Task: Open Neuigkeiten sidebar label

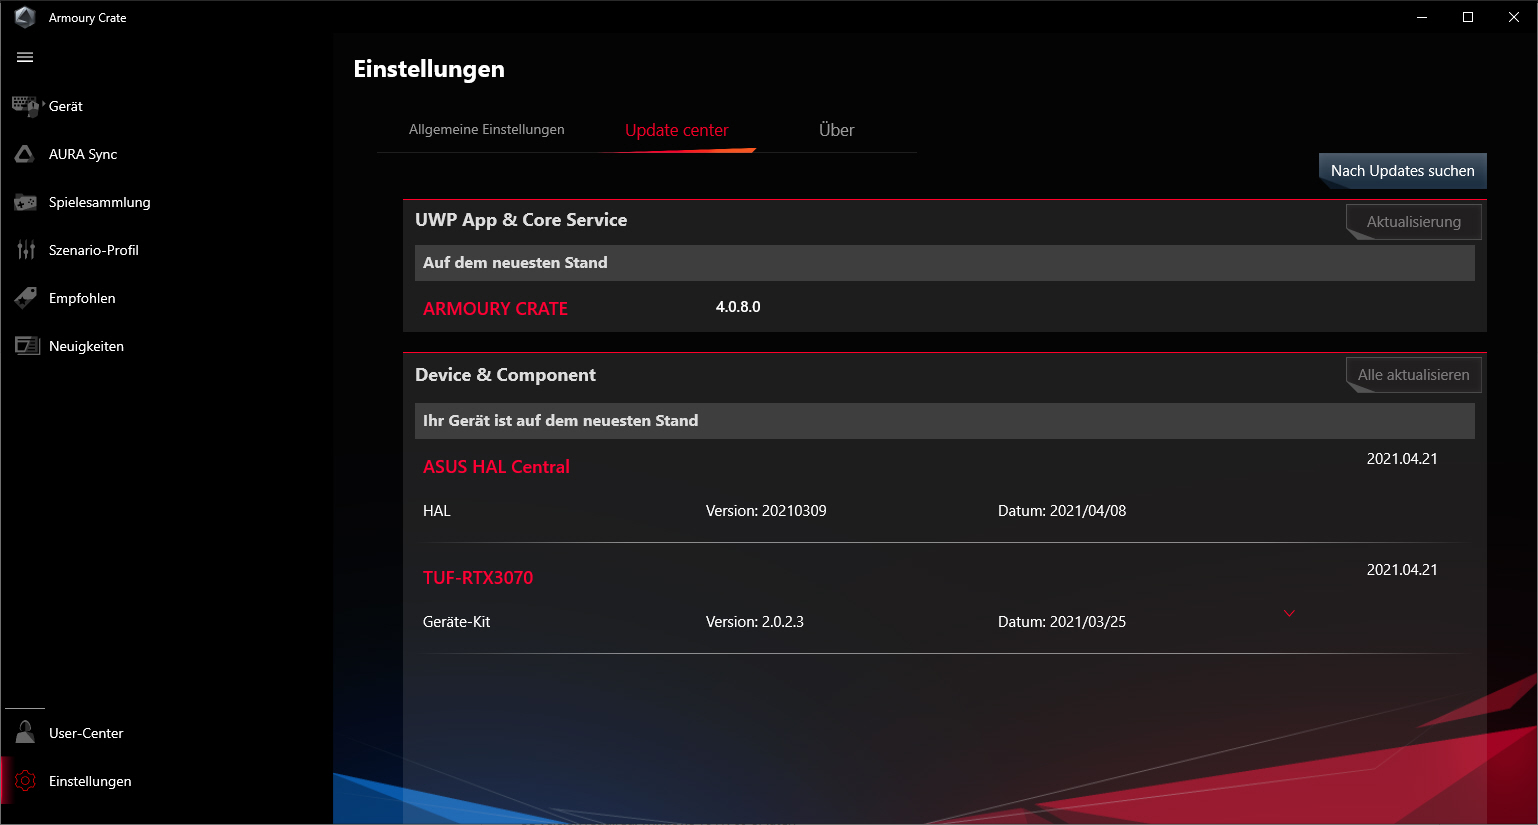Action: pyautogui.click(x=87, y=346)
